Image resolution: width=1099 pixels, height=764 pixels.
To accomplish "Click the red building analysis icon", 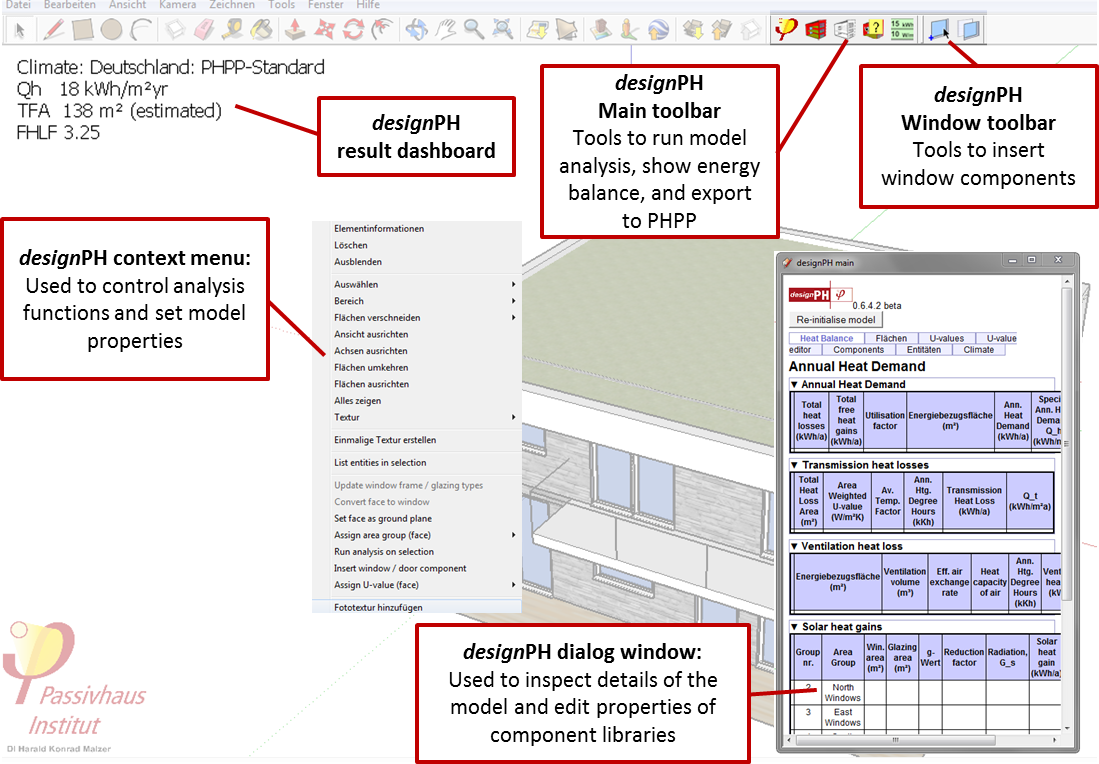I will [x=816, y=29].
